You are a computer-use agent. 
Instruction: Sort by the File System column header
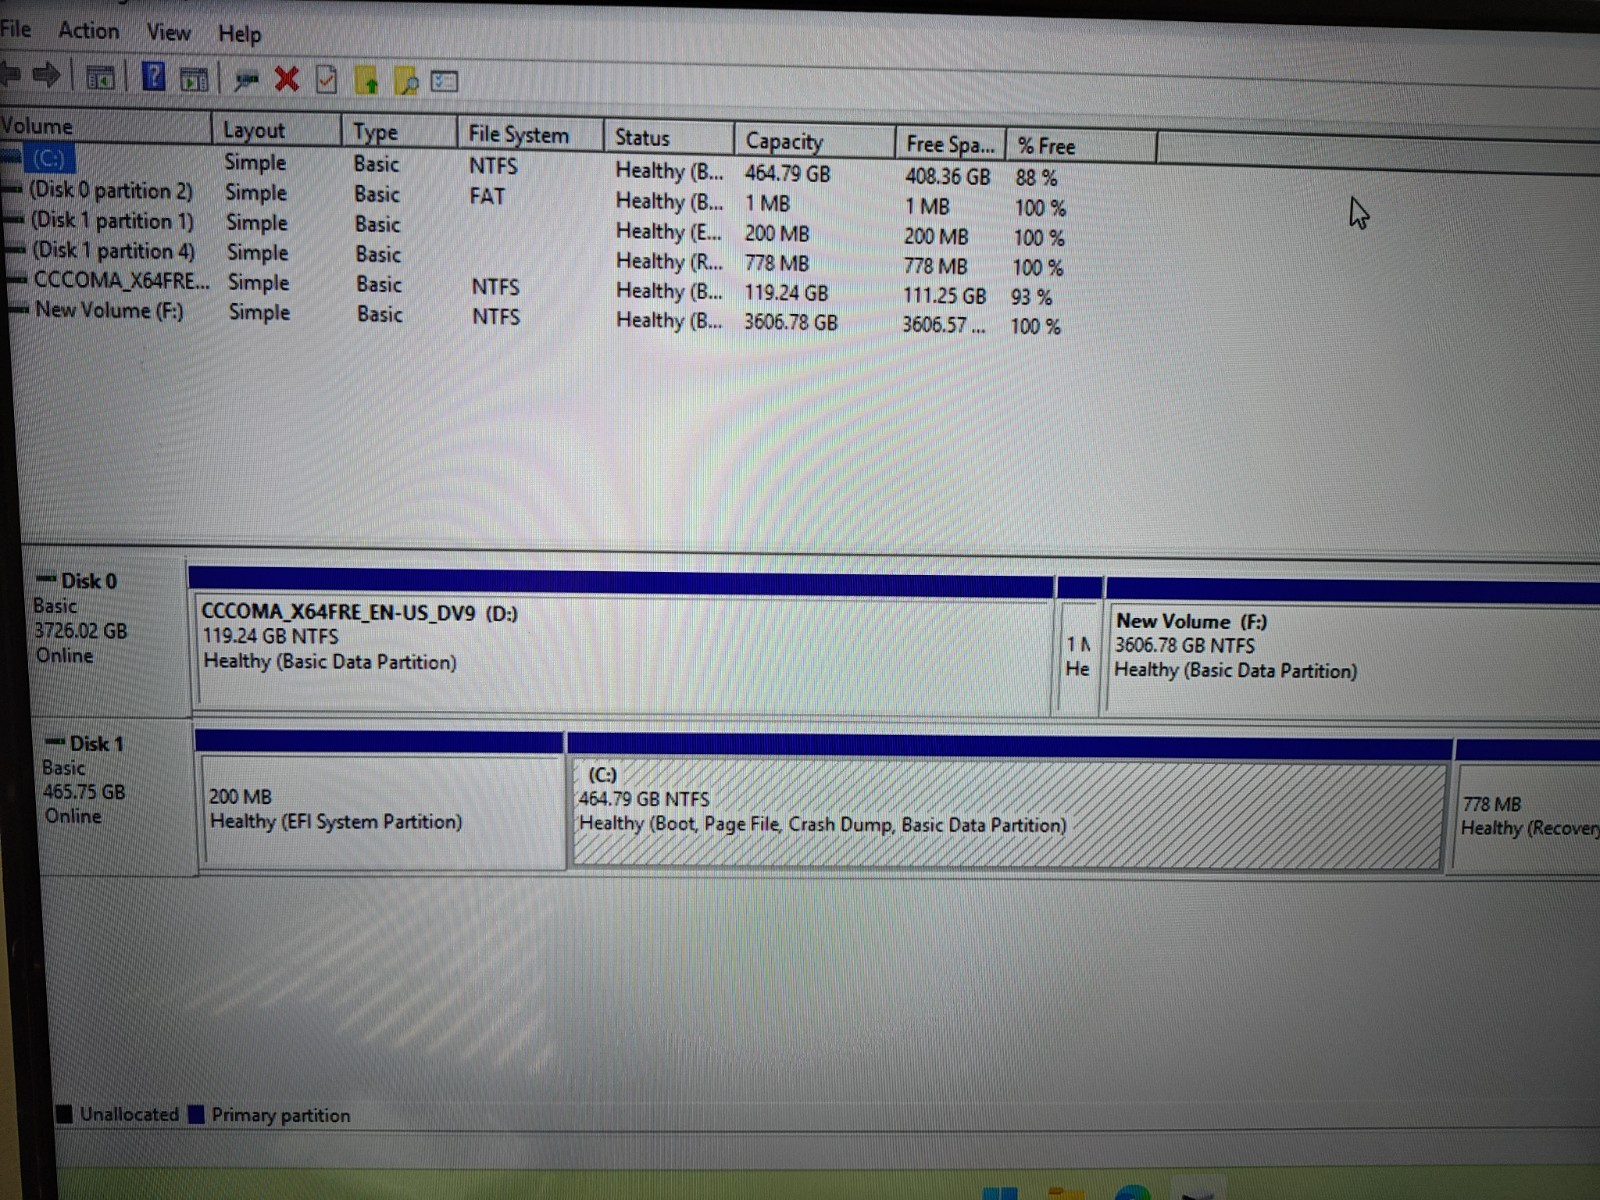(x=530, y=134)
